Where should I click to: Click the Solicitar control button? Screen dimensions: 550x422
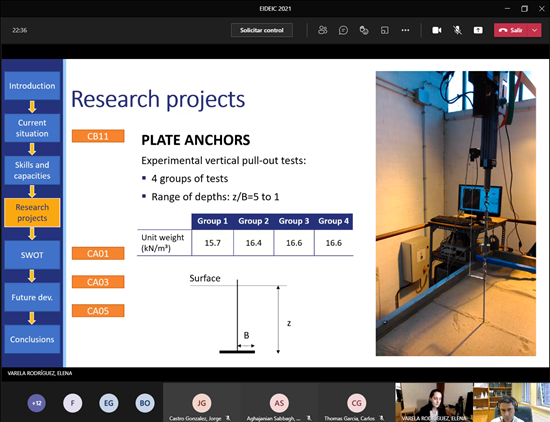pos(262,30)
